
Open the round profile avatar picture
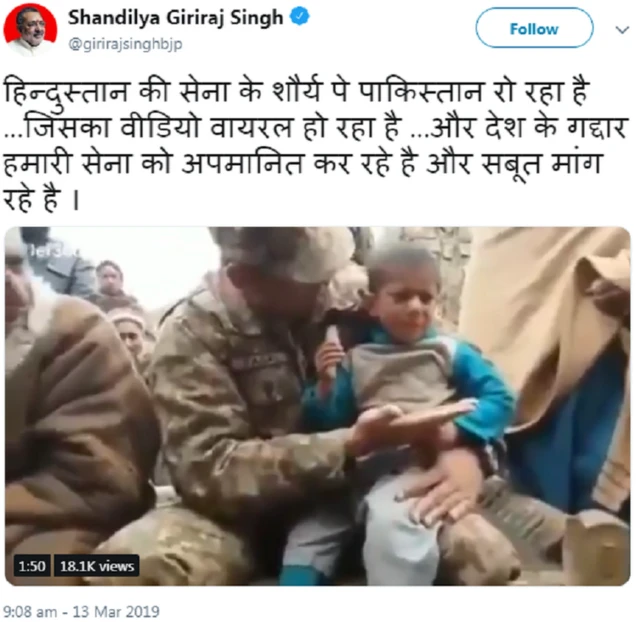pyautogui.click(x=30, y=29)
